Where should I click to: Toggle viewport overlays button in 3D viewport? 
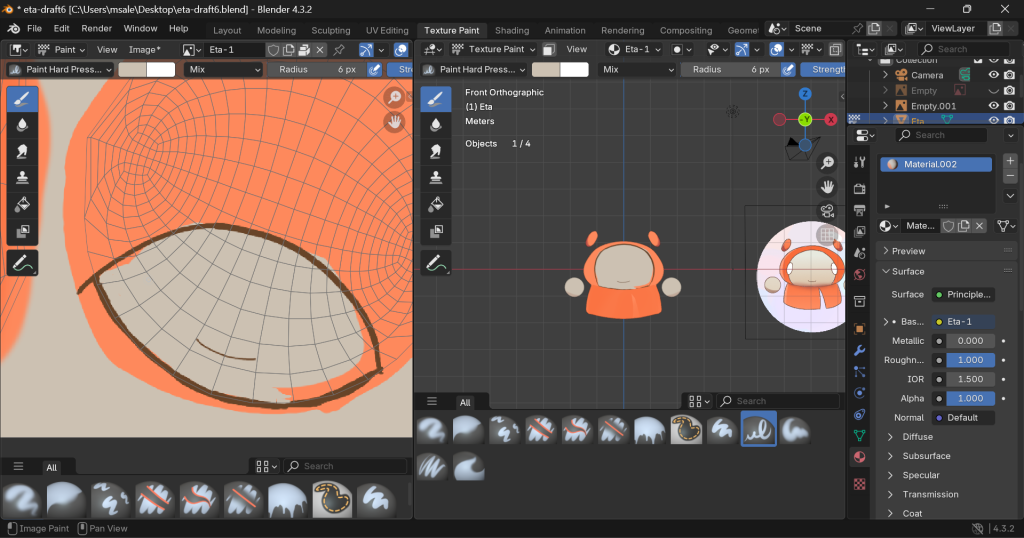point(776,49)
